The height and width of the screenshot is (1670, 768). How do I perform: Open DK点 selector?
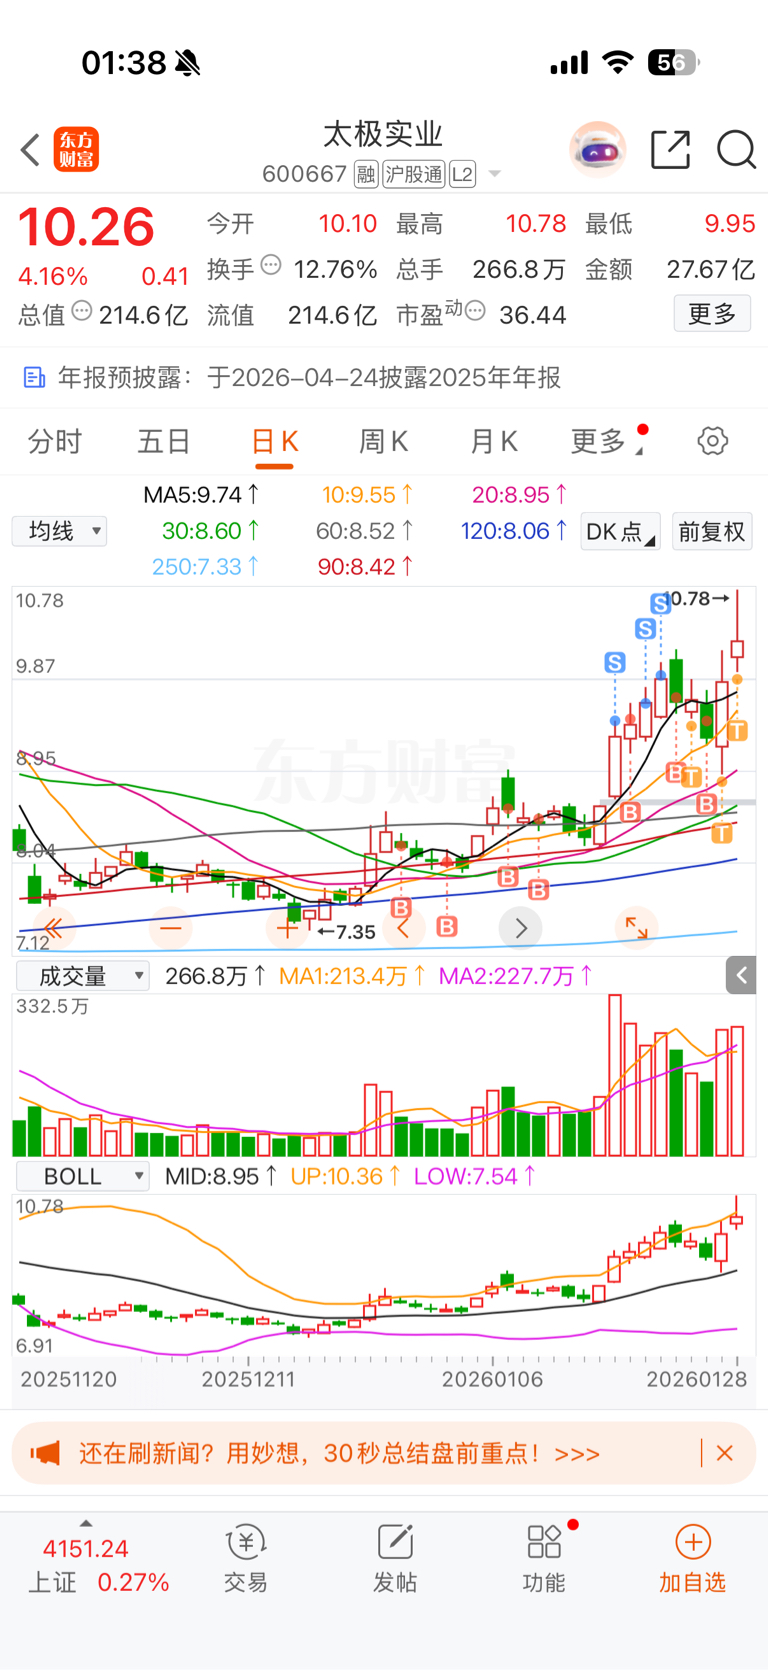coord(620,531)
